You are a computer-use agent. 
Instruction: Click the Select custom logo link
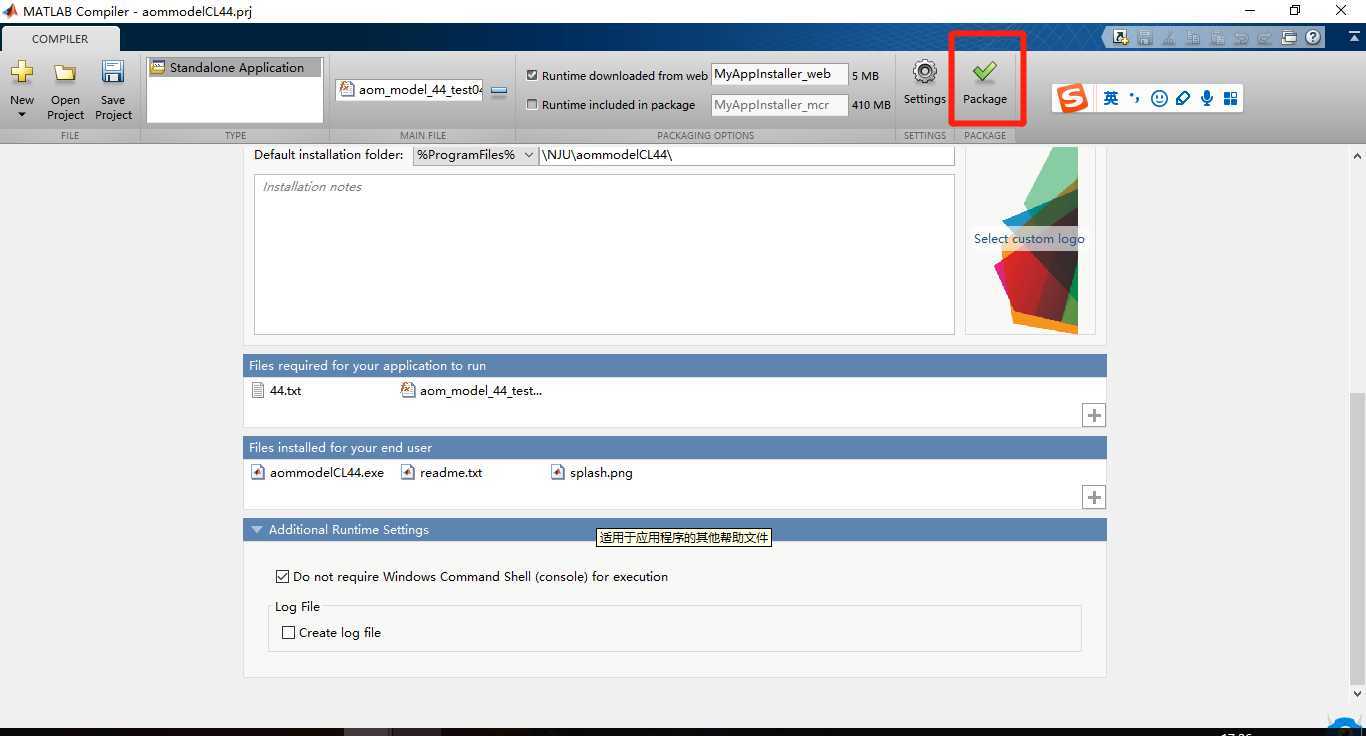click(x=1029, y=239)
